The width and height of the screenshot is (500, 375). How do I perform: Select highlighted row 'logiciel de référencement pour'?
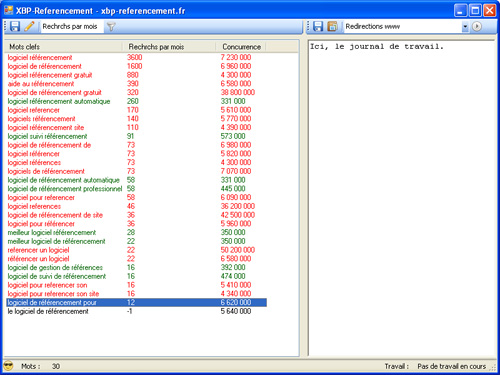coord(136,302)
